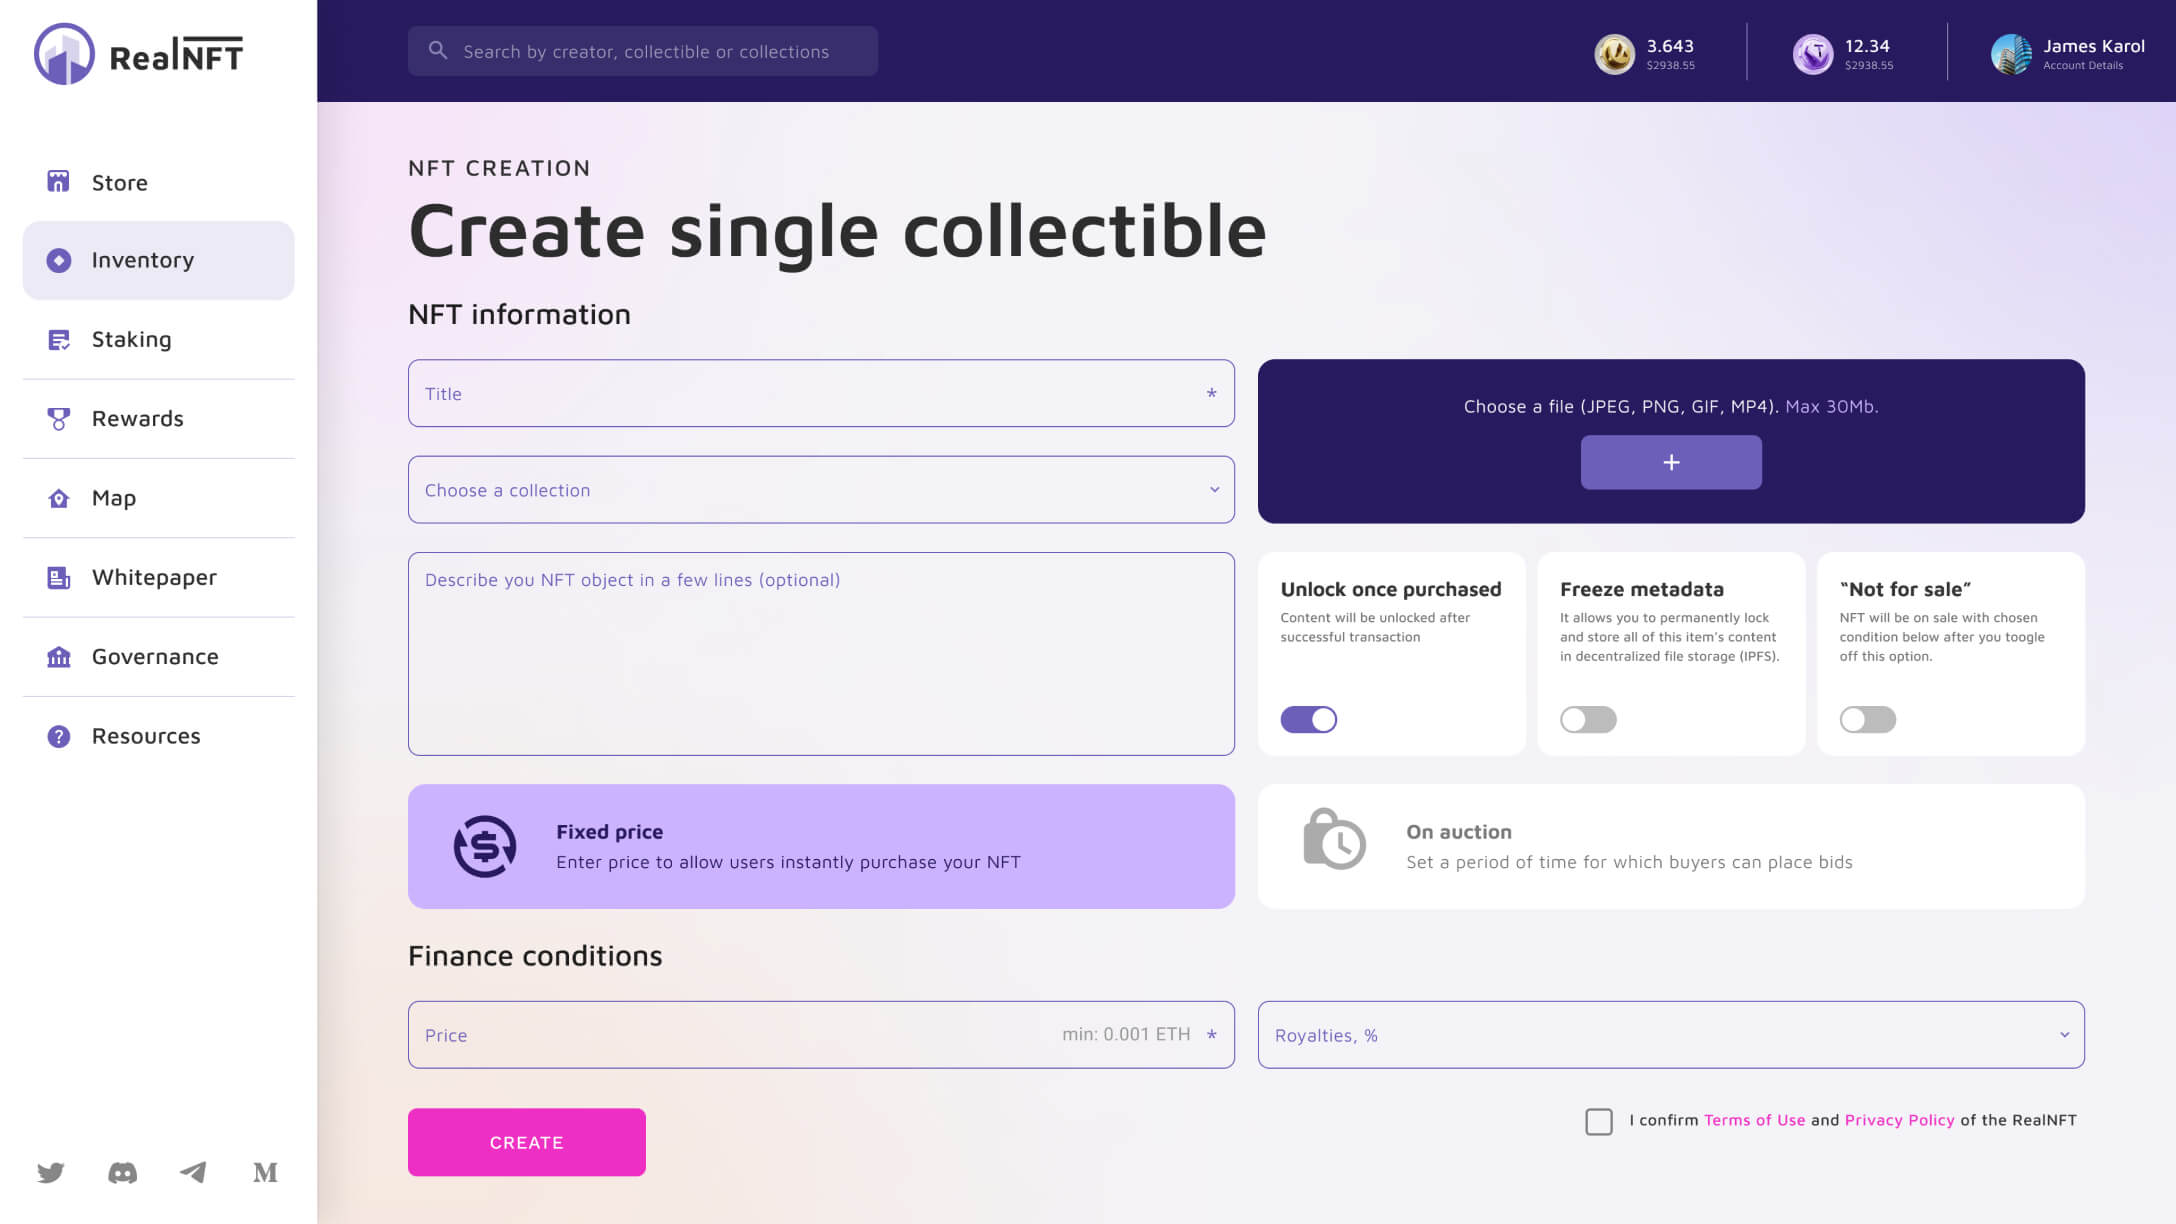Open the Privacy Policy link
Screen dimensions: 2176x1224
click(x=1899, y=1120)
